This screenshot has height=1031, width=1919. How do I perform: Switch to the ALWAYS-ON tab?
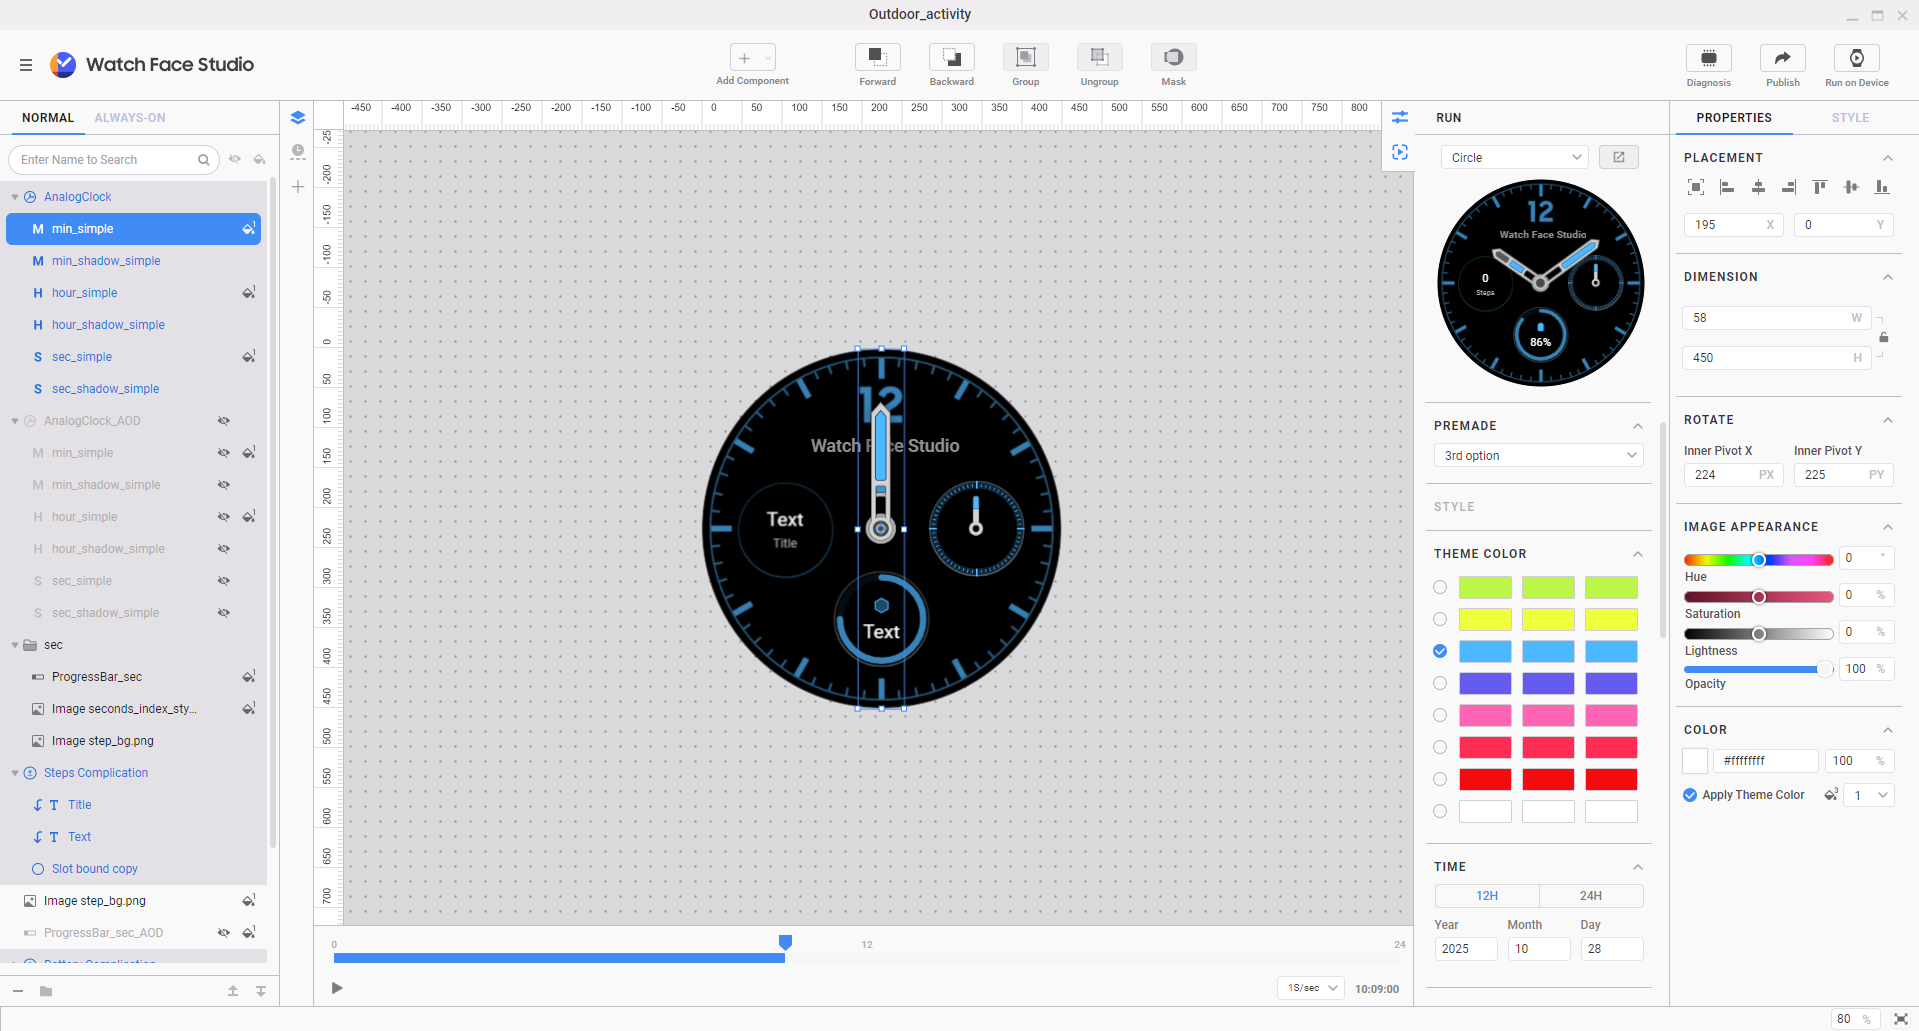coord(130,118)
